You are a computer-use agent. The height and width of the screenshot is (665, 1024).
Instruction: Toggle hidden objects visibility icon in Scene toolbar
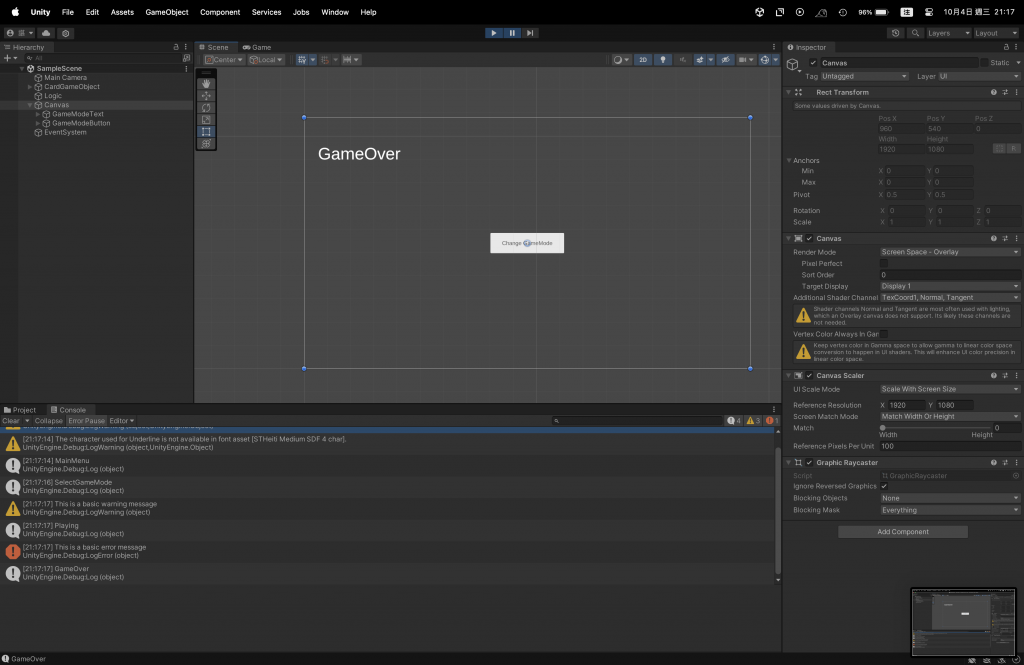point(726,59)
